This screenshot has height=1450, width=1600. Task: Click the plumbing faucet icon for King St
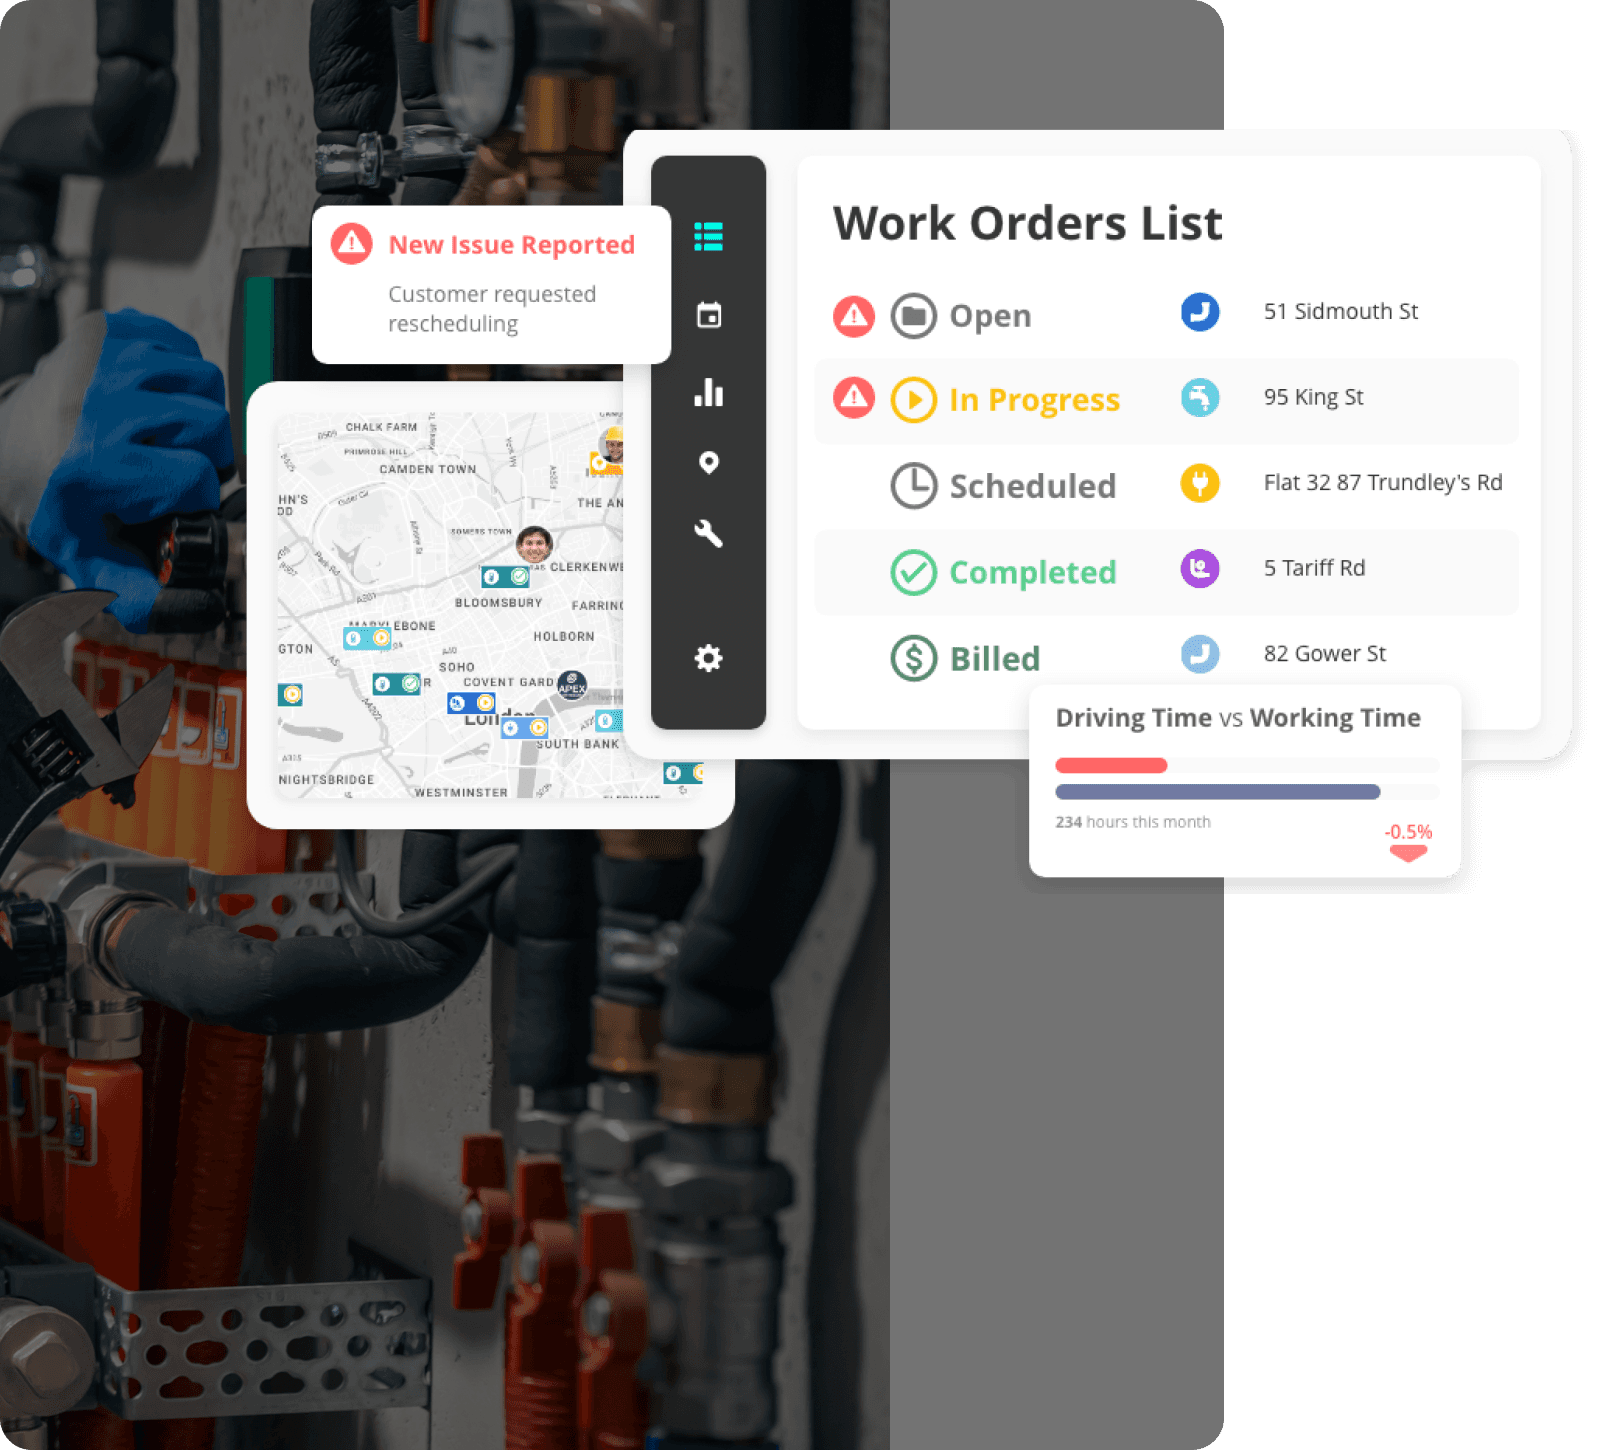pos(1199,397)
